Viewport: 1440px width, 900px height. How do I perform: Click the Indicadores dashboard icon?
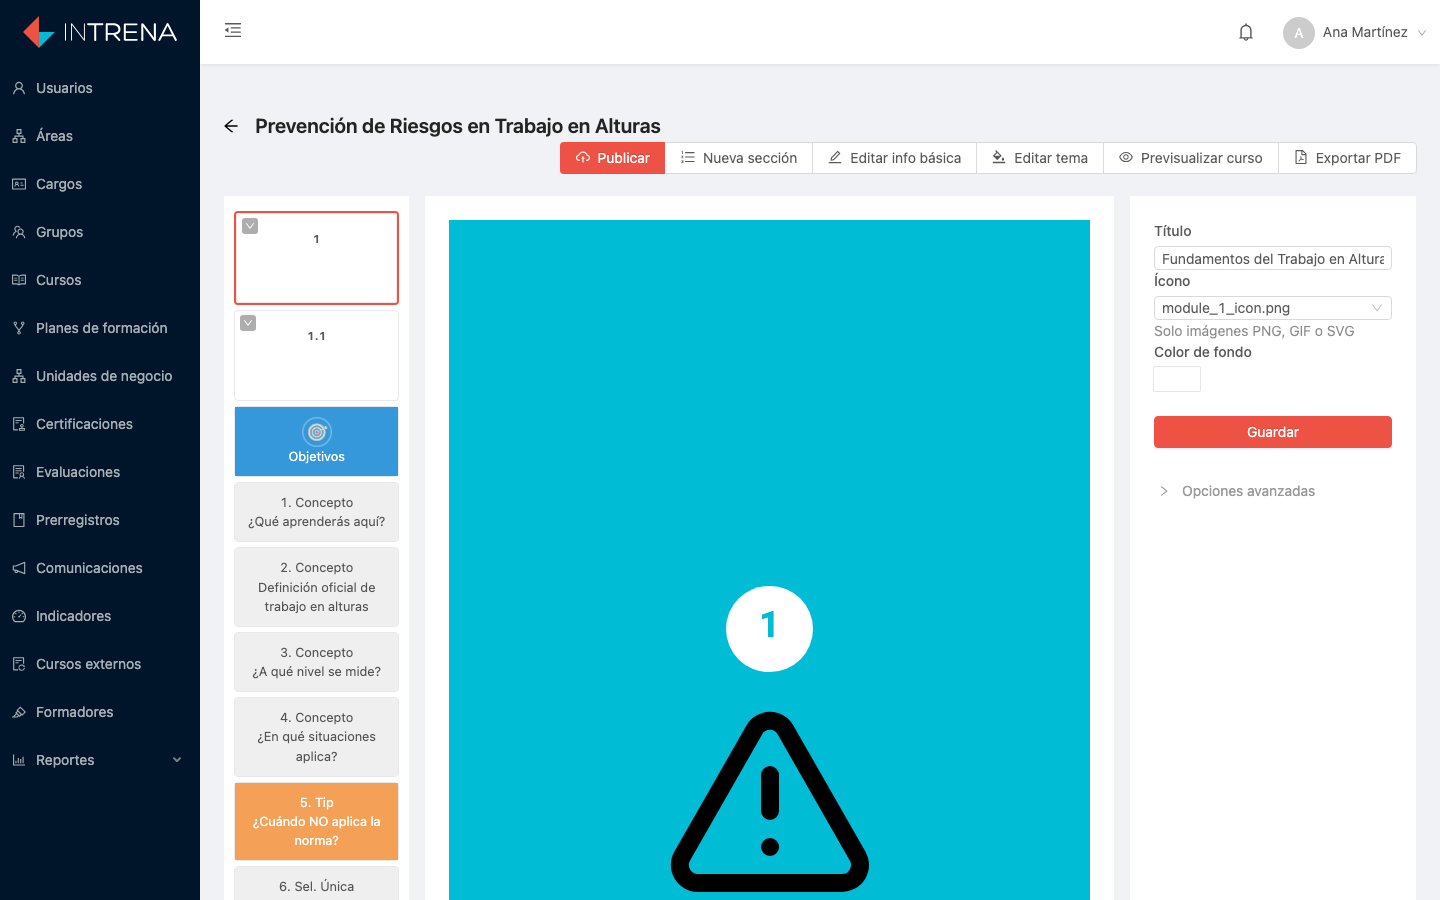pyautogui.click(x=19, y=616)
